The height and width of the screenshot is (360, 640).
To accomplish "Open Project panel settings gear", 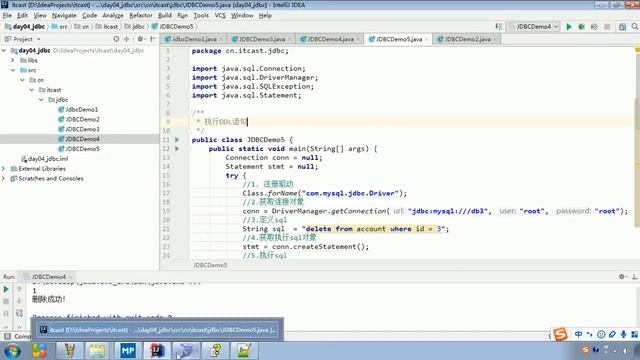I will click(x=140, y=39).
